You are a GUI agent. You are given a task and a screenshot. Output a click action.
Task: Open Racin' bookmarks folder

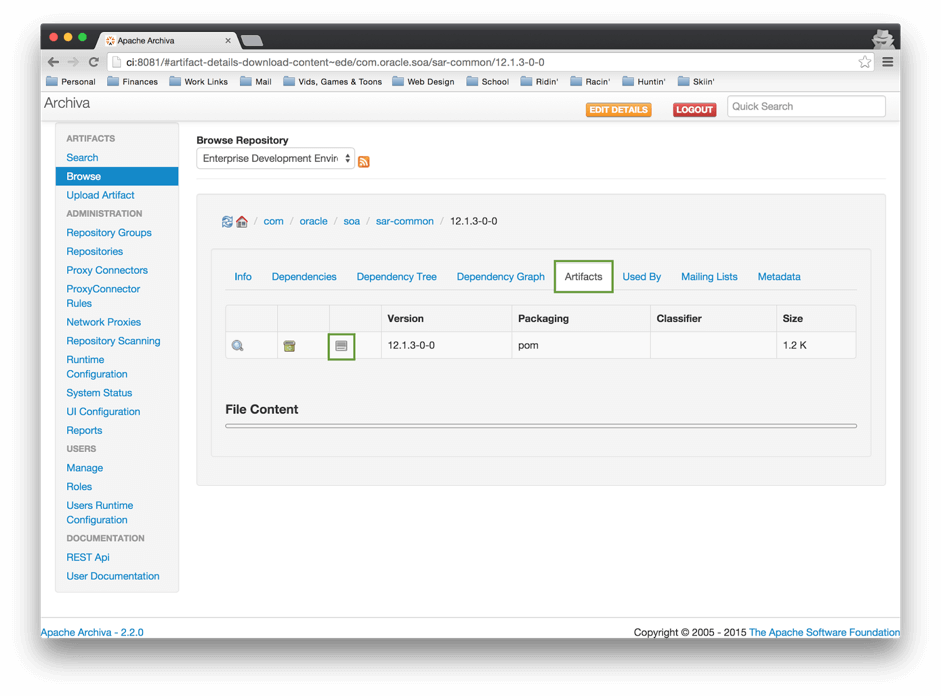591,82
